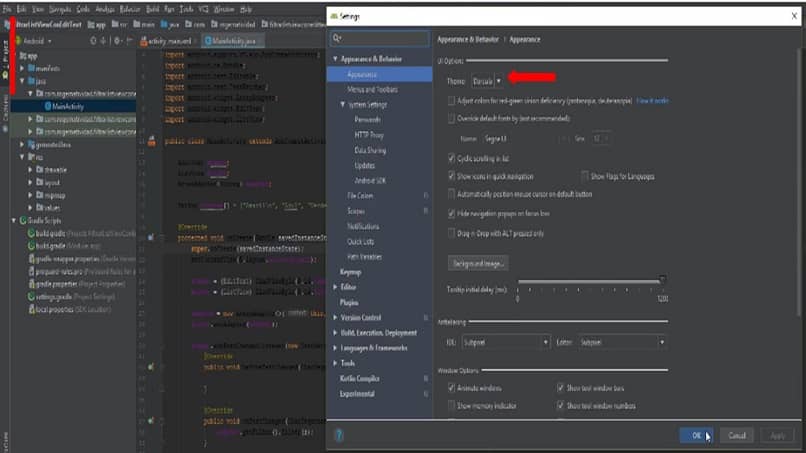Select Plugins in settings tree

(349, 302)
